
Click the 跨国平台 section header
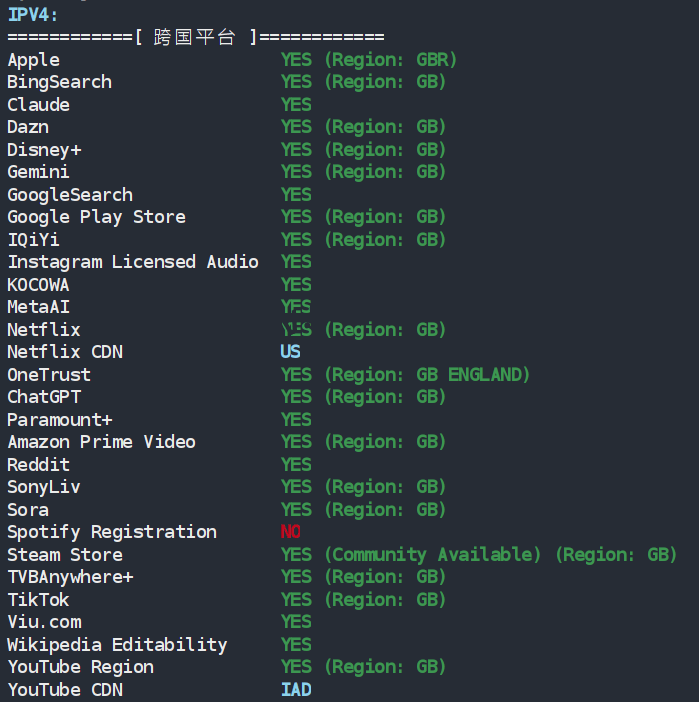pyautogui.click(x=195, y=38)
